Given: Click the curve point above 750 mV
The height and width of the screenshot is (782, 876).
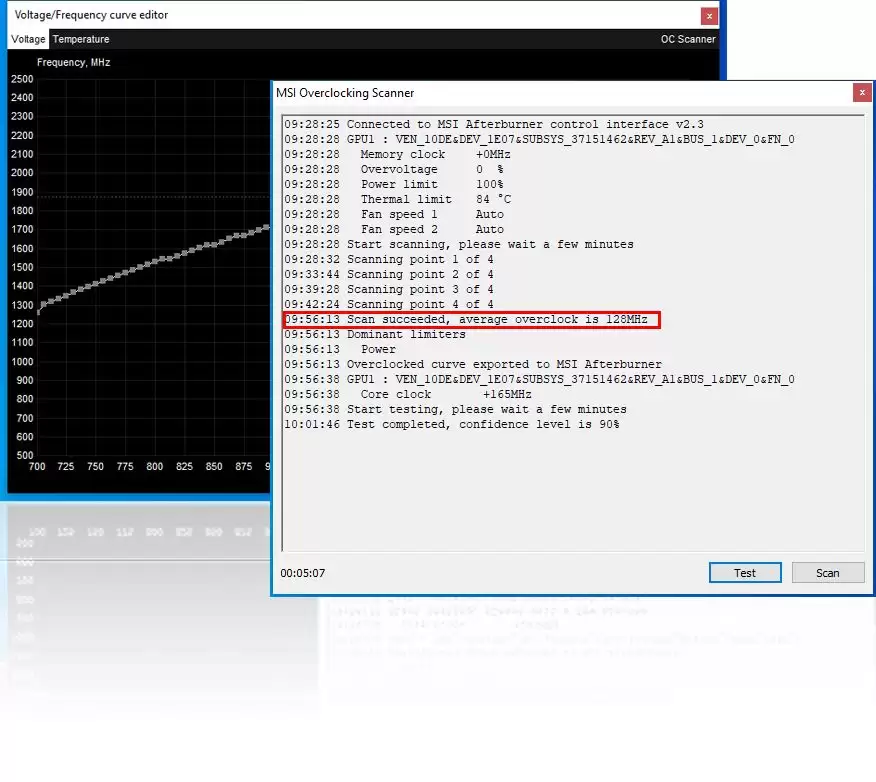Looking at the screenshot, I should coord(96,284).
